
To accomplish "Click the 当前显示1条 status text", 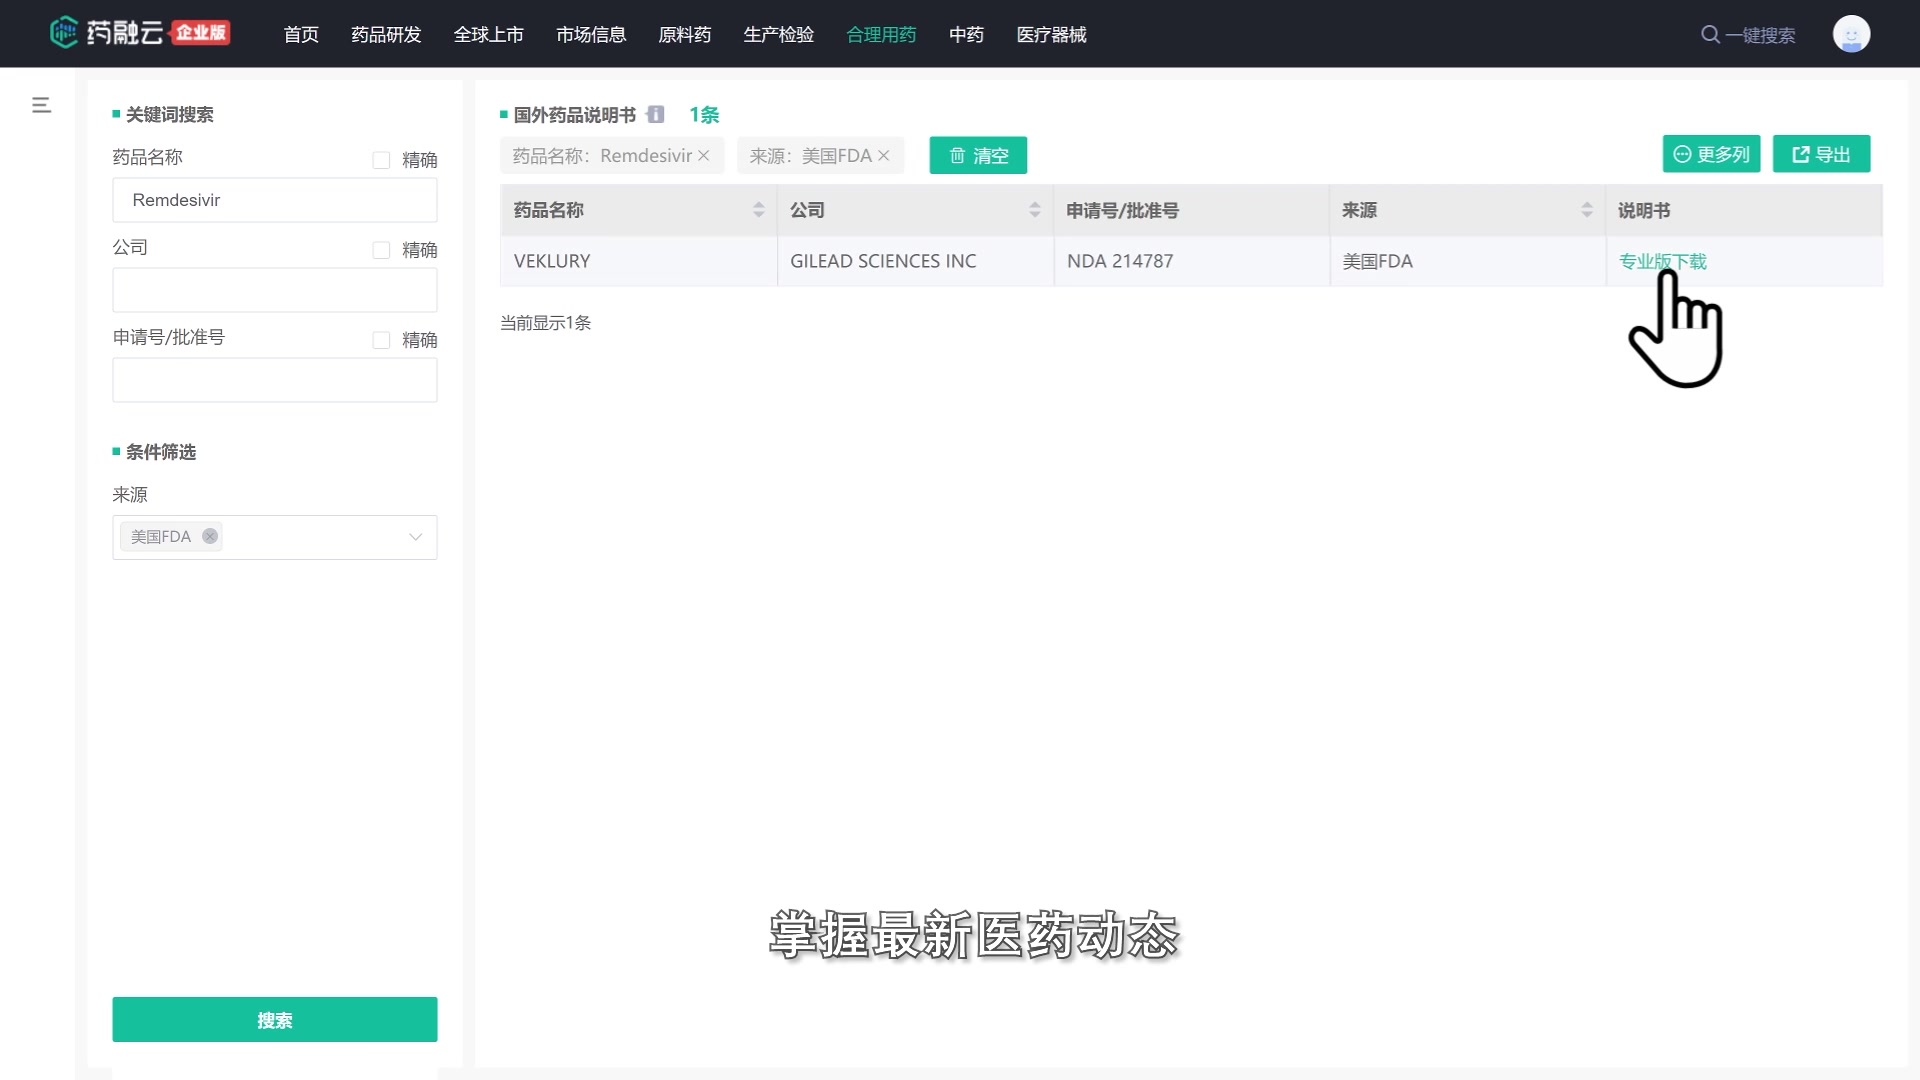I will click(x=546, y=323).
